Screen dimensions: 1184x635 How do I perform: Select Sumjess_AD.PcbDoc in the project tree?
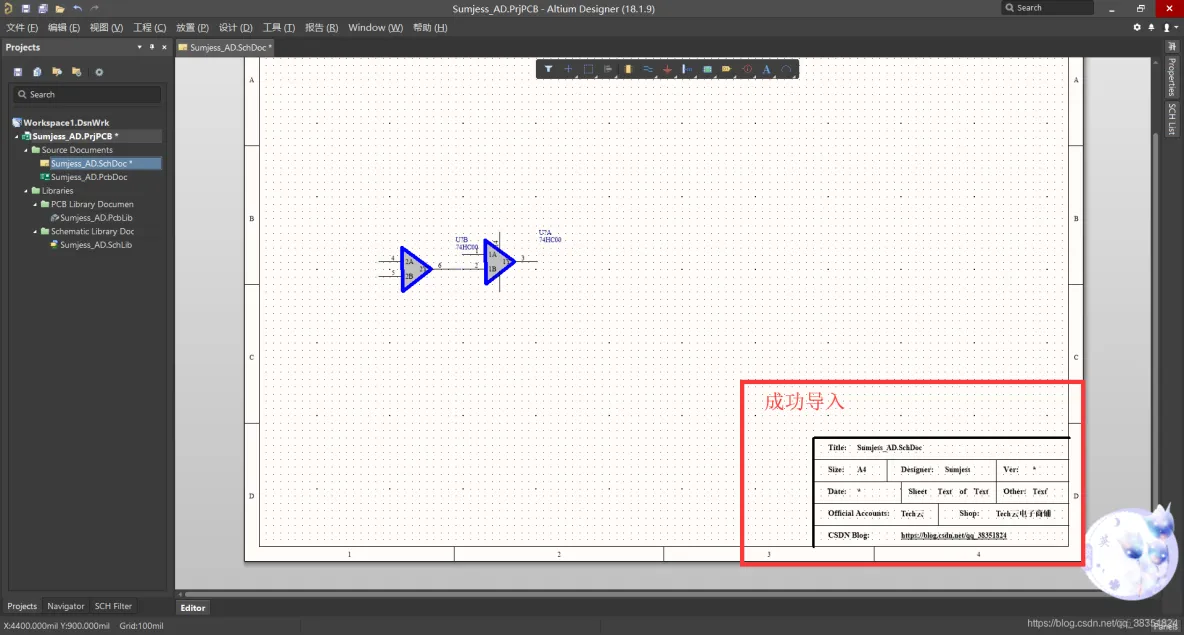[89, 177]
